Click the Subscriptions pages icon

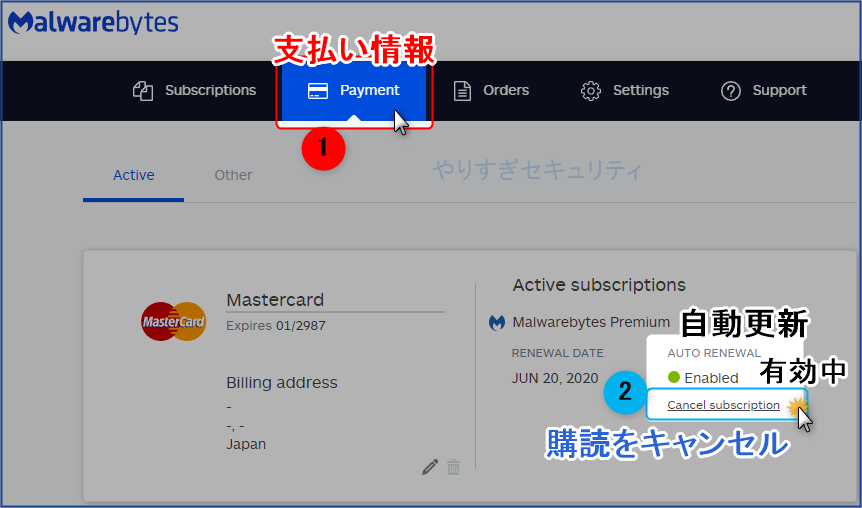click(143, 91)
